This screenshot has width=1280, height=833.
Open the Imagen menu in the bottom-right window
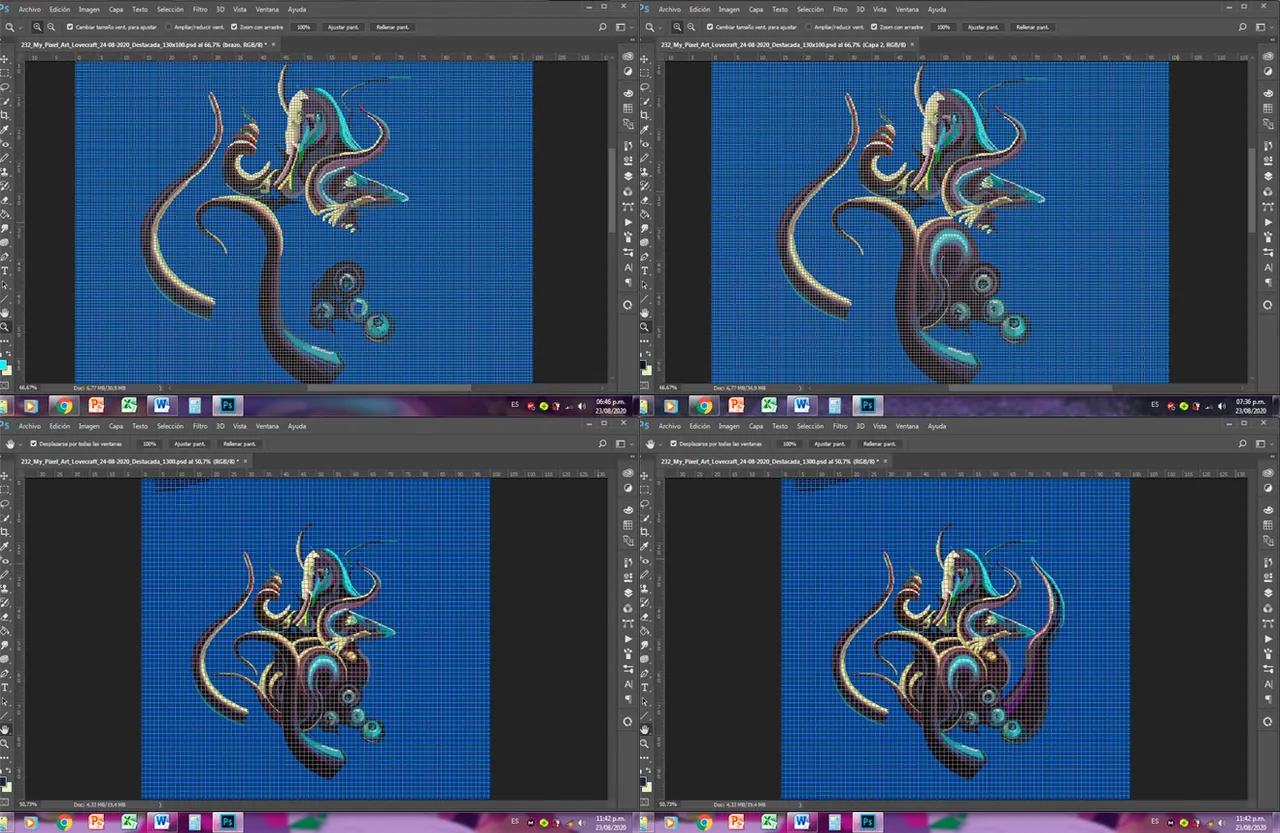[729, 426]
